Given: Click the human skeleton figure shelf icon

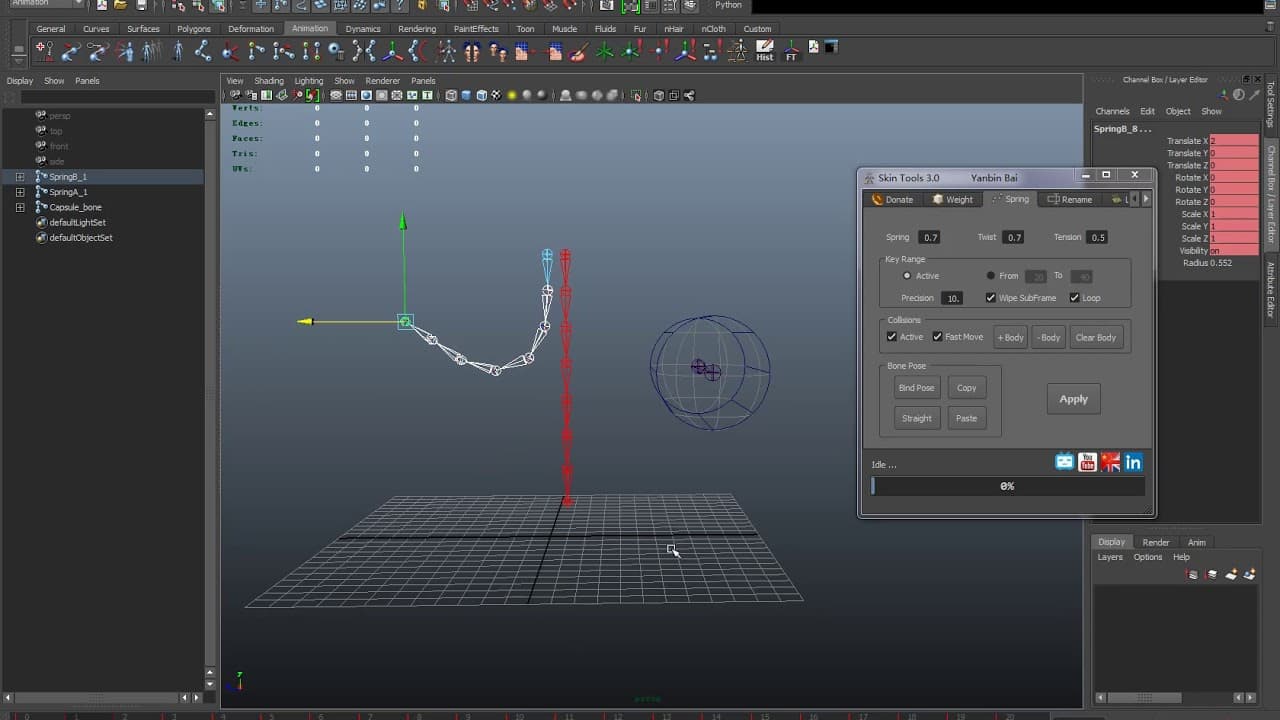Looking at the screenshot, I should coord(446,51).
